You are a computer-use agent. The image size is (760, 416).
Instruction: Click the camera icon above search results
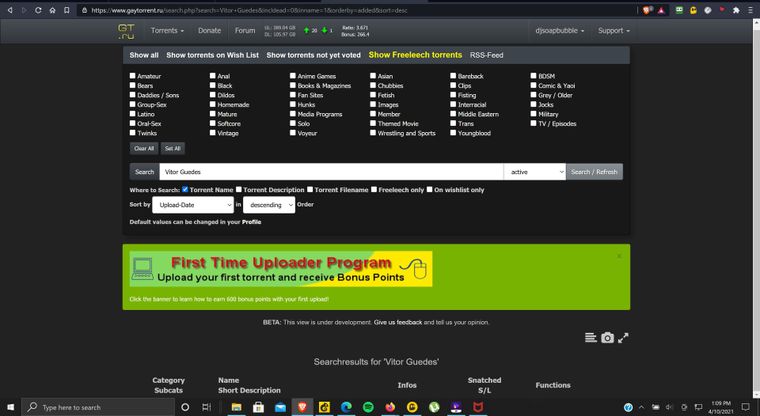606,338
